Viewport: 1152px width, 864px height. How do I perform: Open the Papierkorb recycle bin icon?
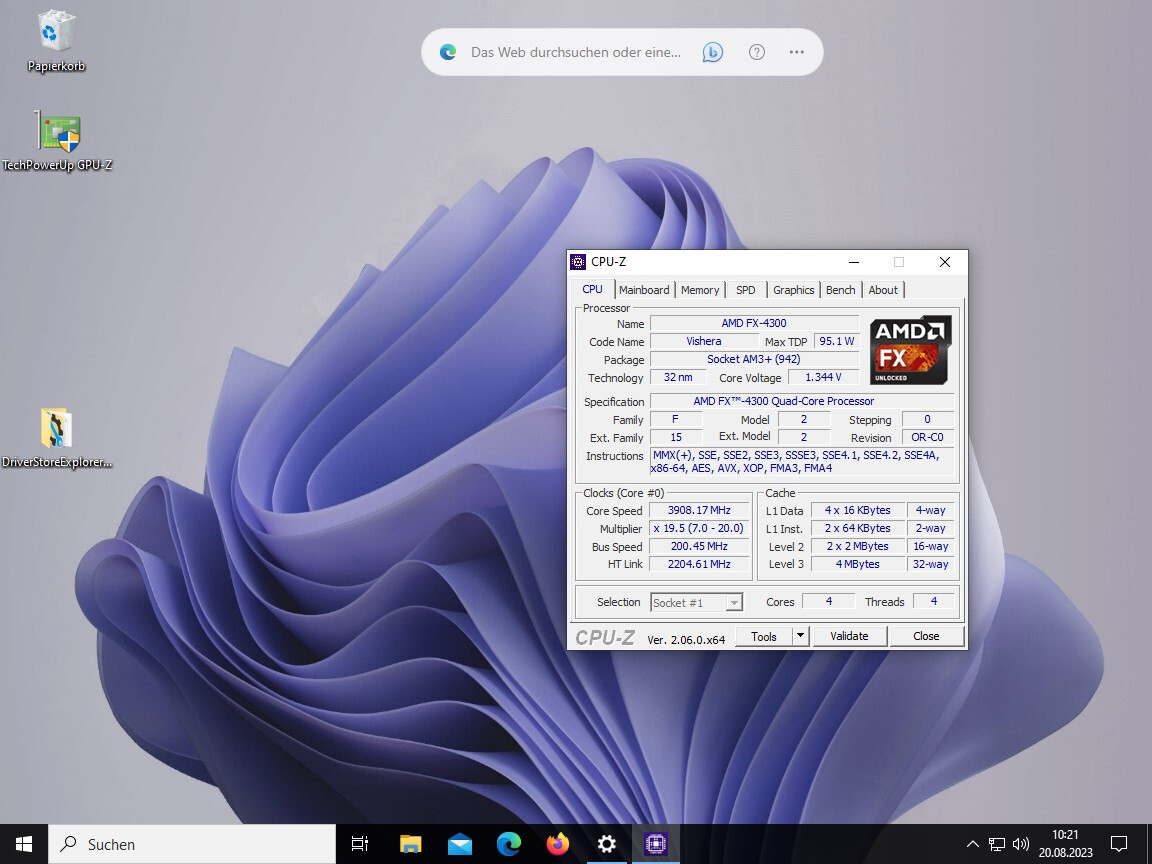tap(56, 40)
